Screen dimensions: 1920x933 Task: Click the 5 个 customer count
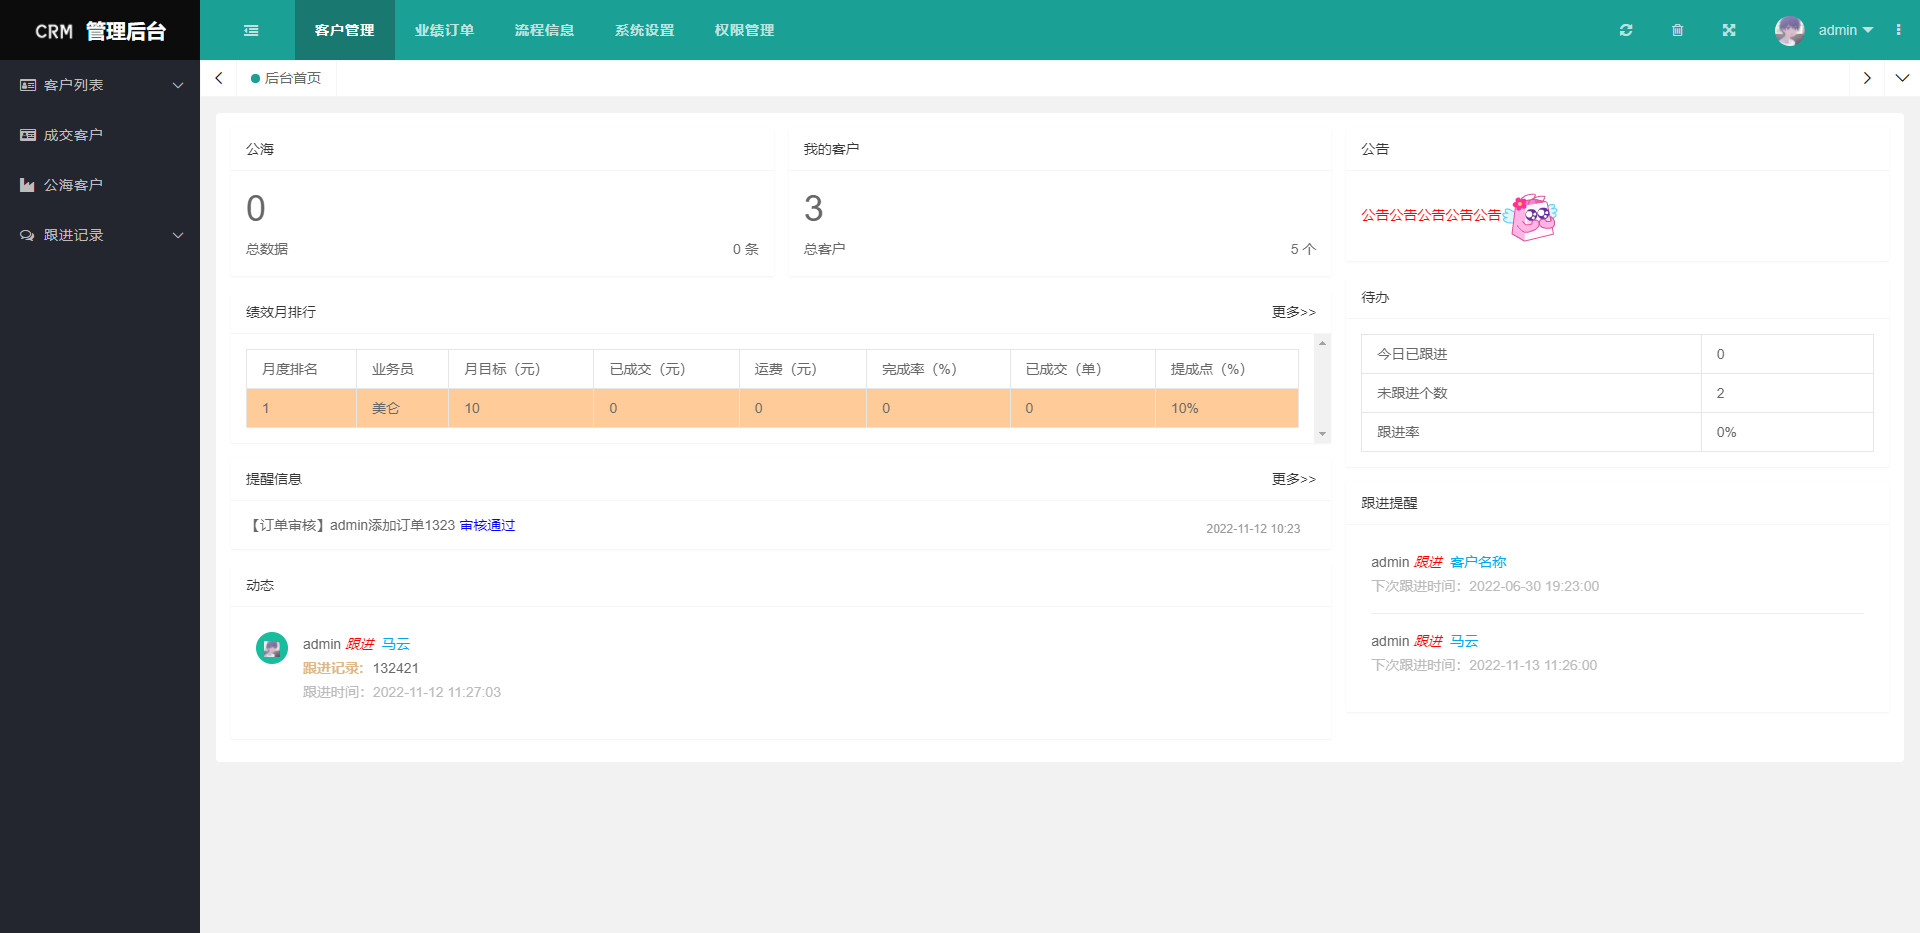pos(1303,249)
